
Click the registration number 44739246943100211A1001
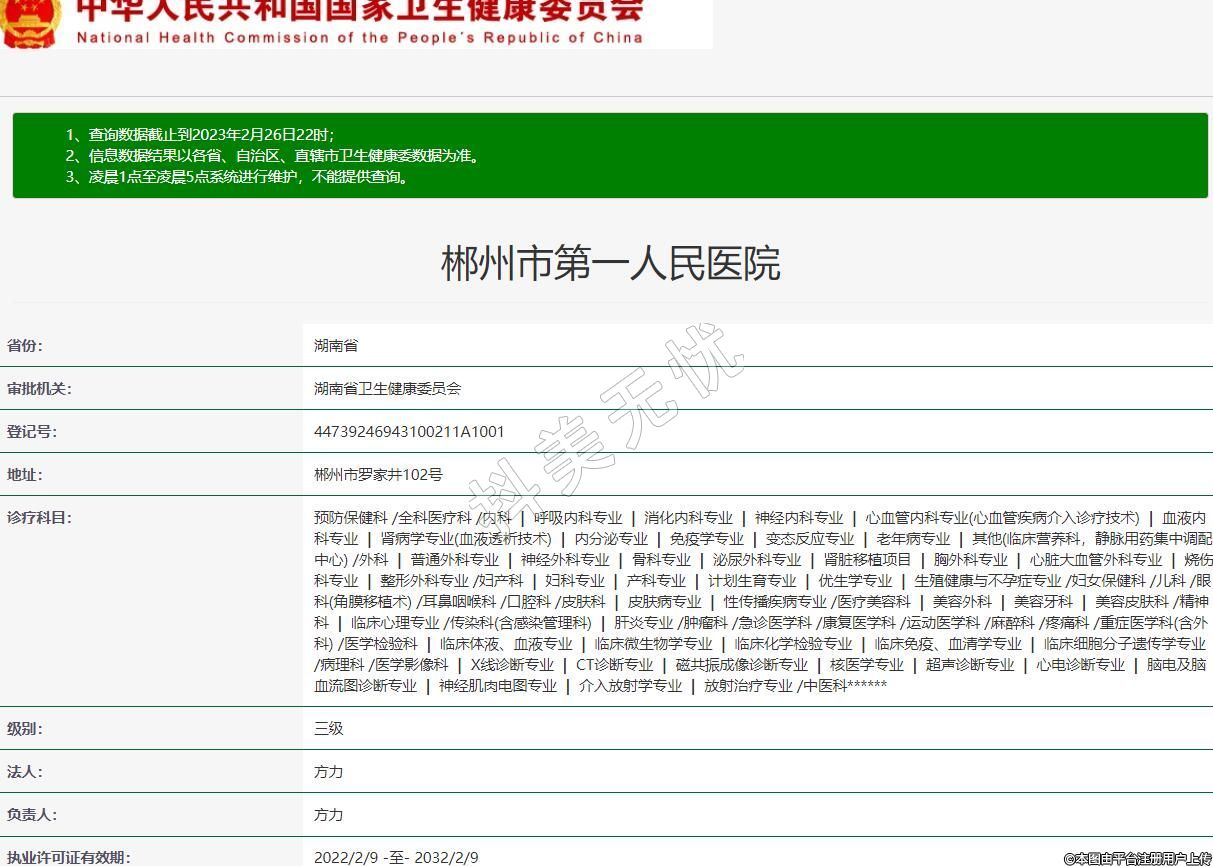pyautogui.click(x=409, y=432)
